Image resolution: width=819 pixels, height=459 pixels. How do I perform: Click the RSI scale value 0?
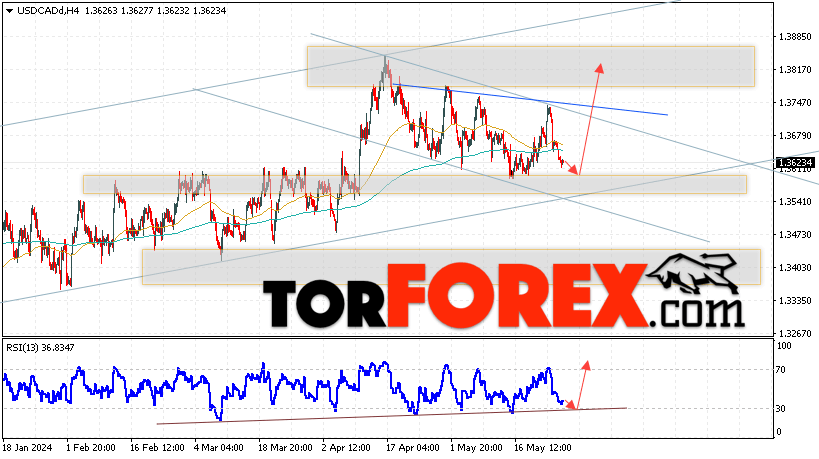pos(779,431)
